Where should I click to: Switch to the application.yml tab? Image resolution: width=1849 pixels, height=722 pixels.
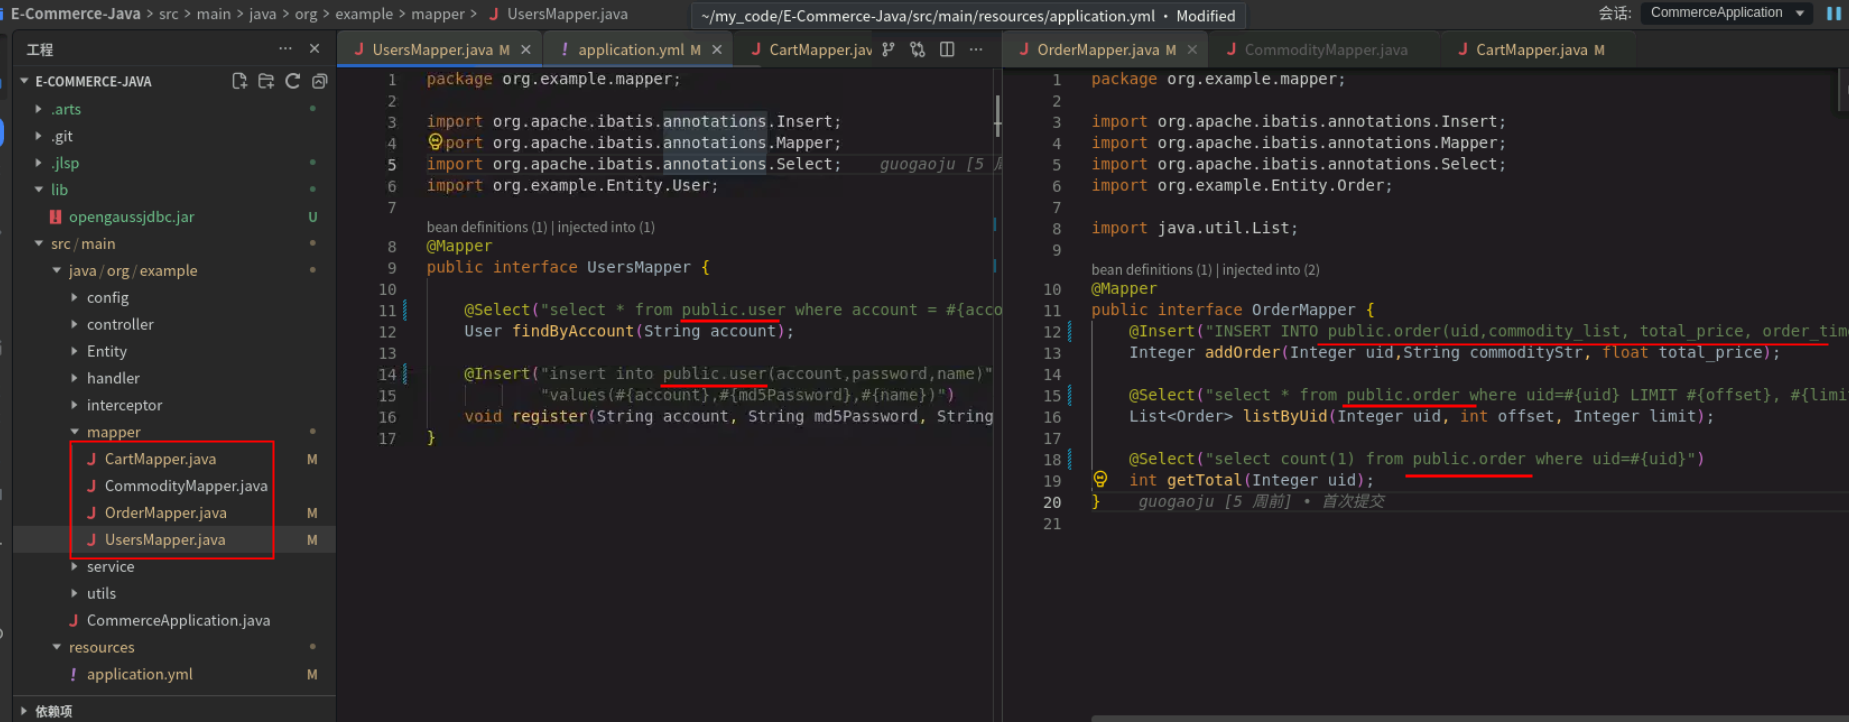pyautogui.click(x=631, y=49)
